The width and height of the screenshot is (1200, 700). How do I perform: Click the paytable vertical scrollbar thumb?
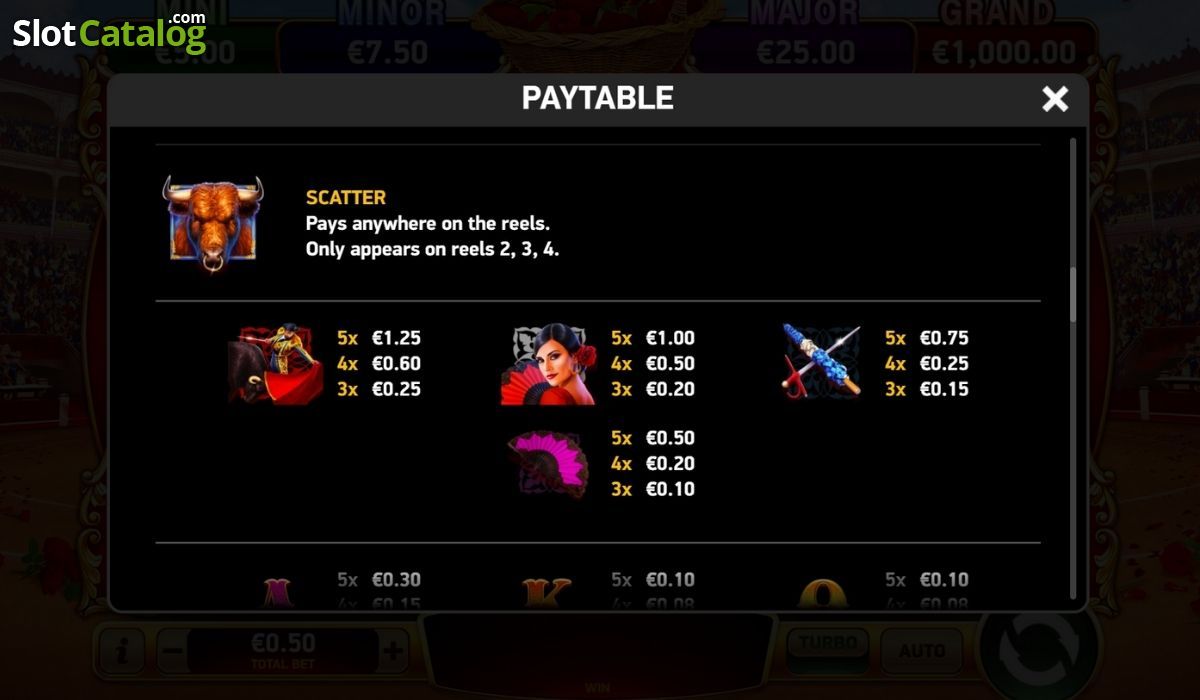(1074, 294)
